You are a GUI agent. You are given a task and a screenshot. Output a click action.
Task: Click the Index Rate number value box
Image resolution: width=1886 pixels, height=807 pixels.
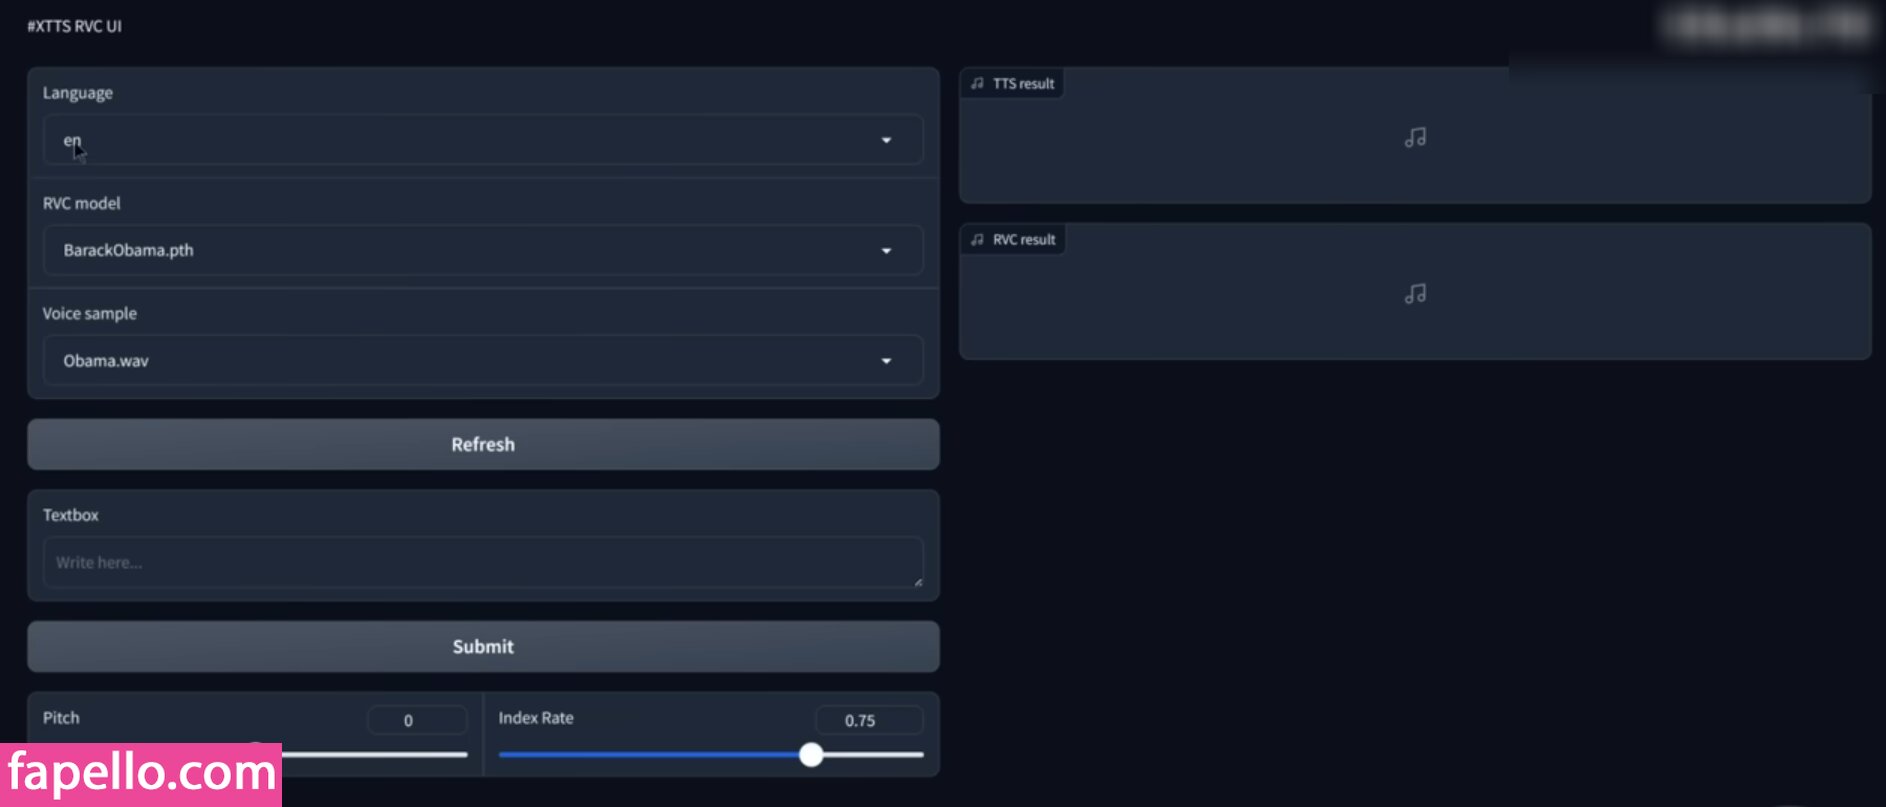click(868, 720)
